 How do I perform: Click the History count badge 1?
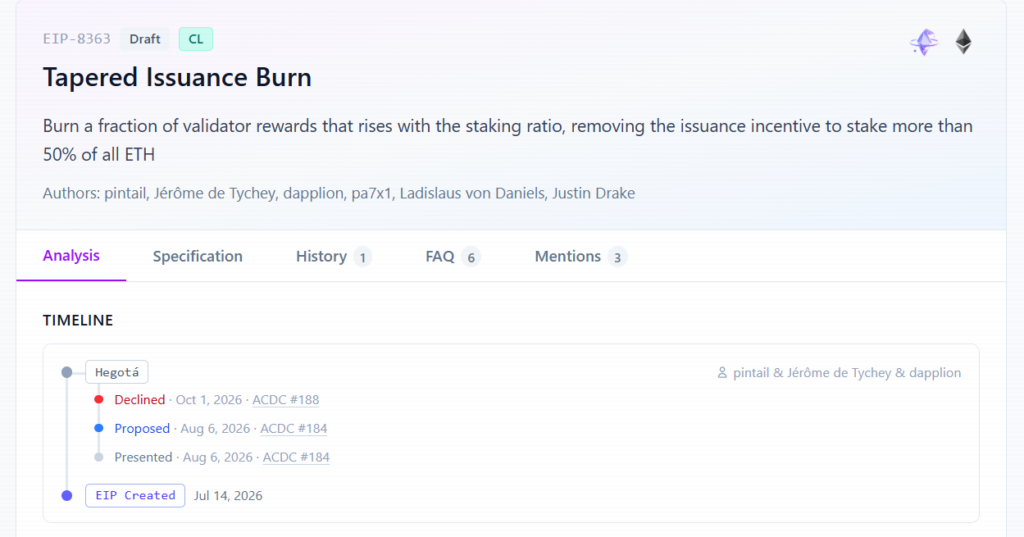pos(362,257)
